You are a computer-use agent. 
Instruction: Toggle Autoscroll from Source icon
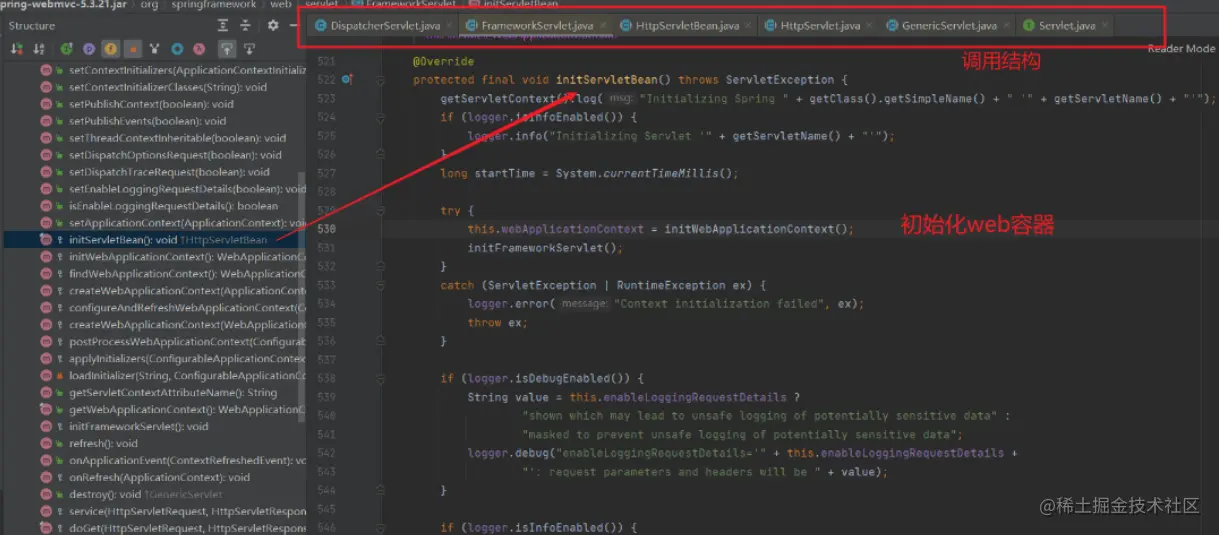(251, 48)
